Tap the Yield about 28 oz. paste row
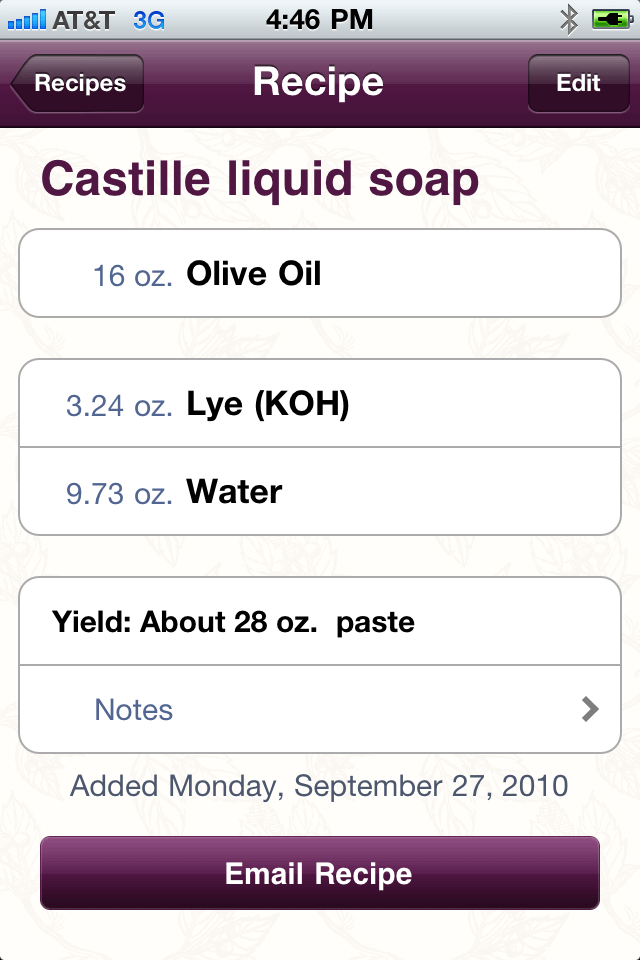The image size is (640, 960). point(320,622)
